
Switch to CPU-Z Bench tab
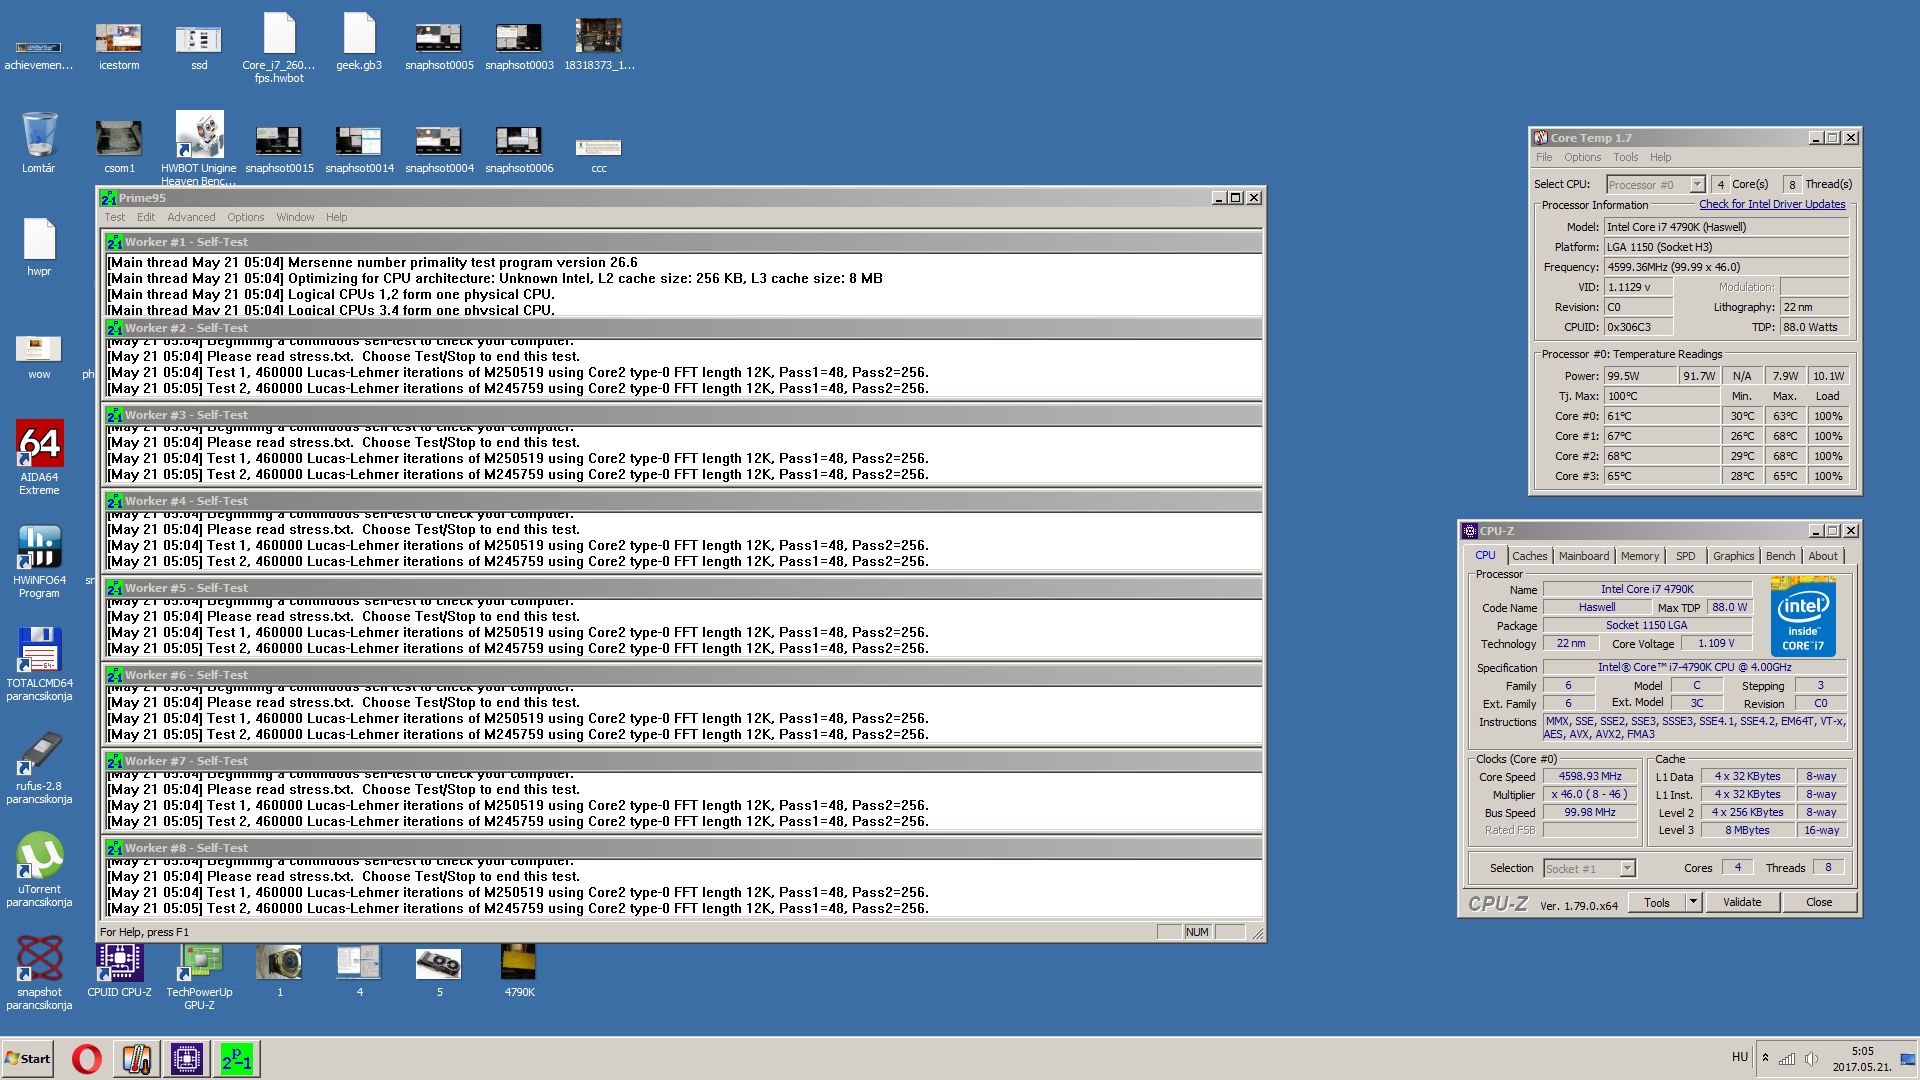pos(1780,556)
